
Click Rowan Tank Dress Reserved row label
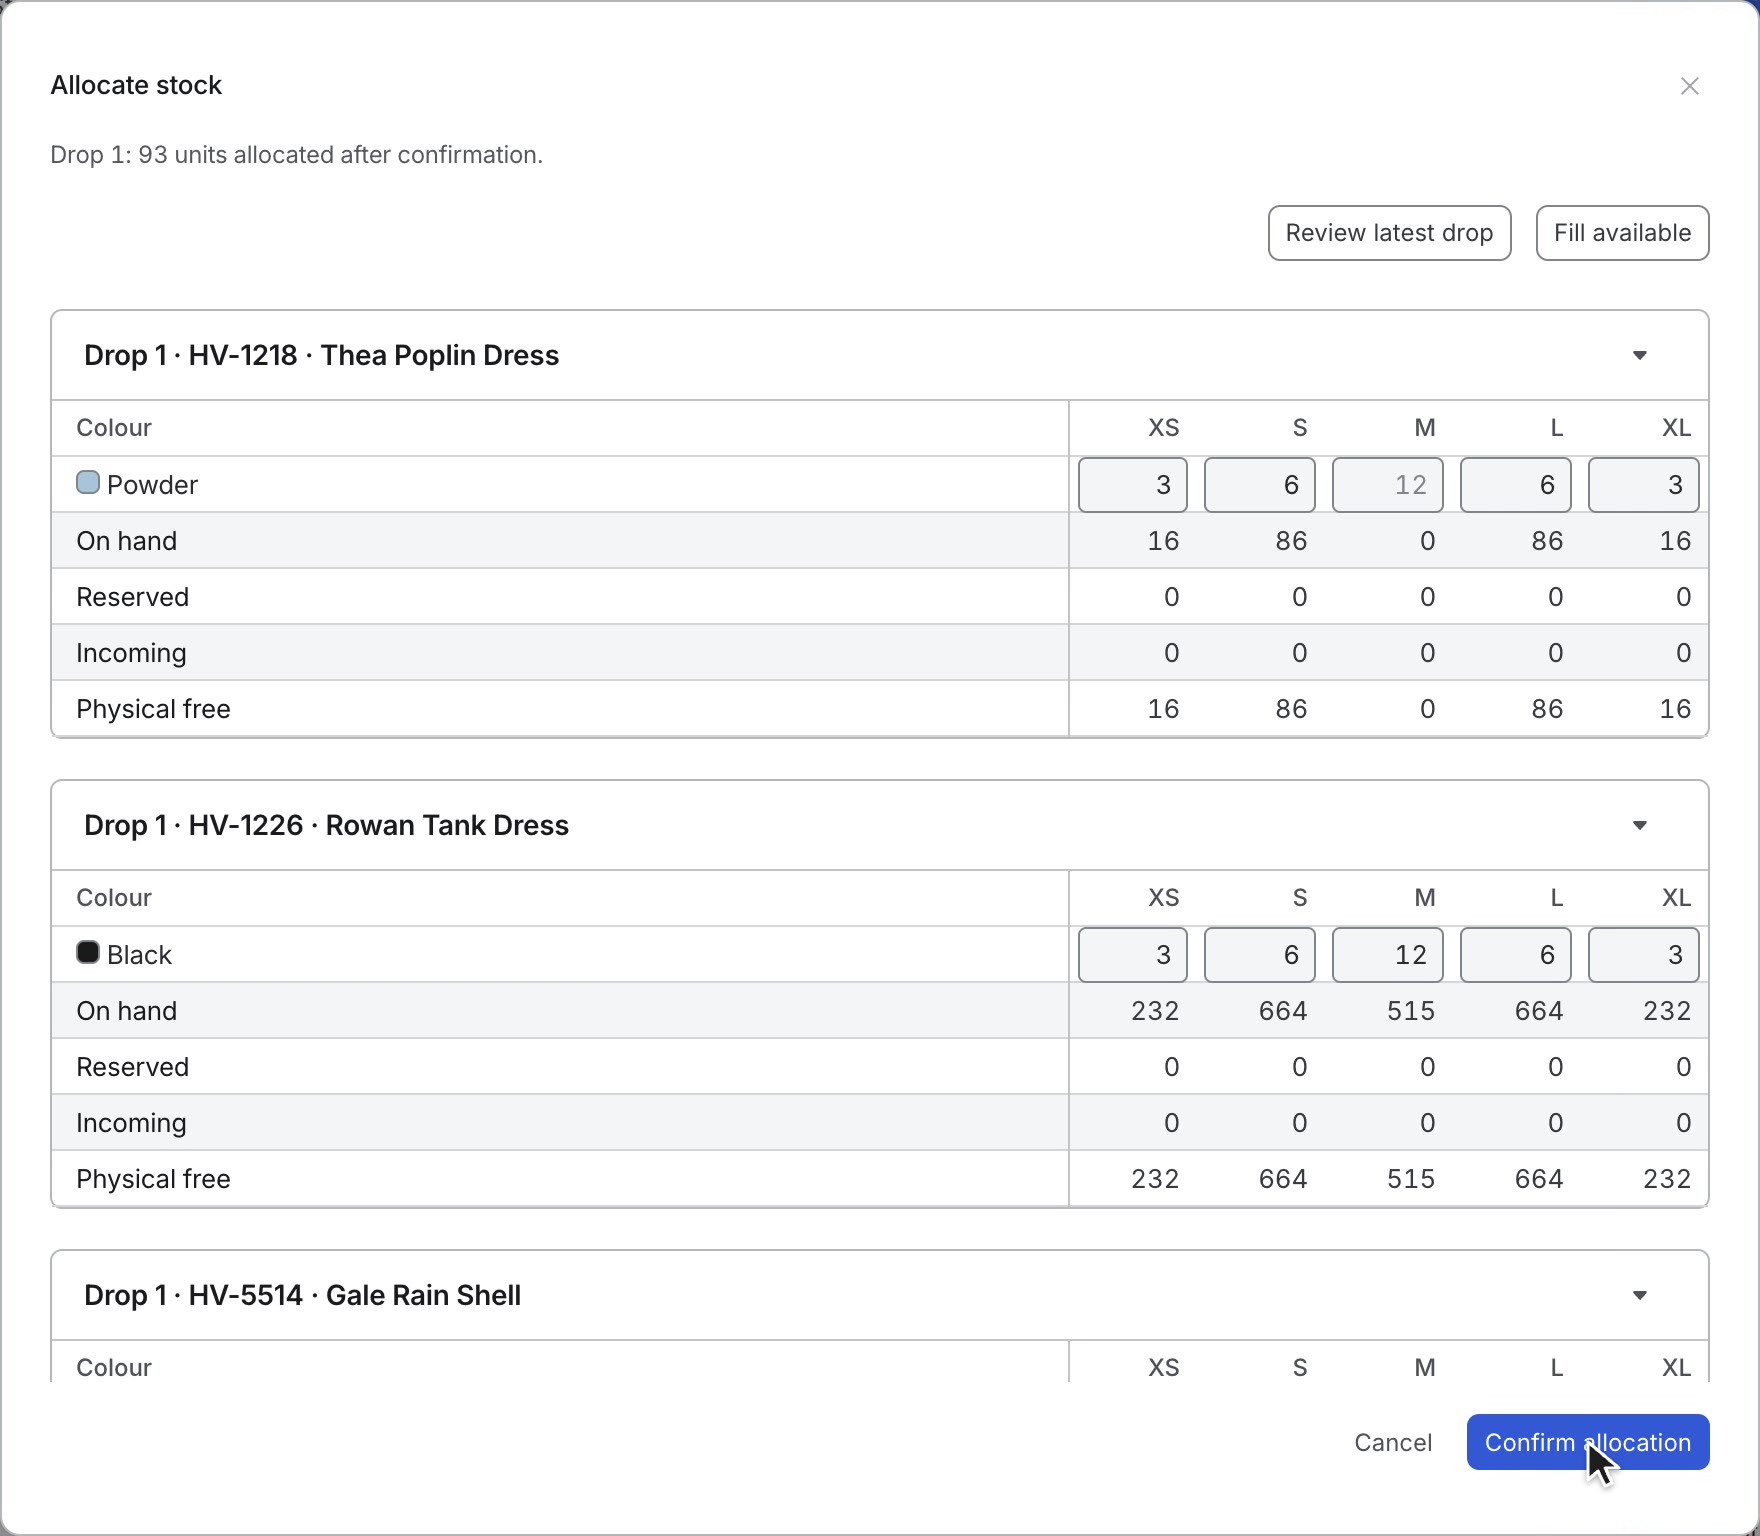[132, 1067]
